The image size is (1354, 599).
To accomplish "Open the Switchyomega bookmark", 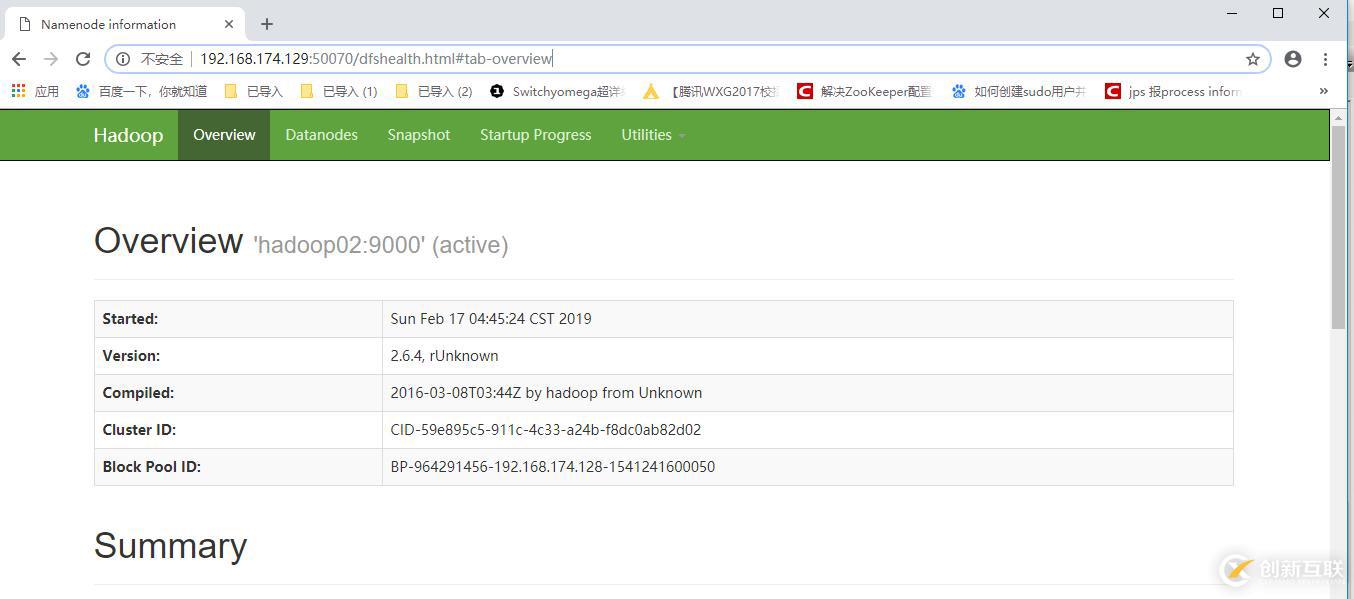I will (x=557, y=91).
